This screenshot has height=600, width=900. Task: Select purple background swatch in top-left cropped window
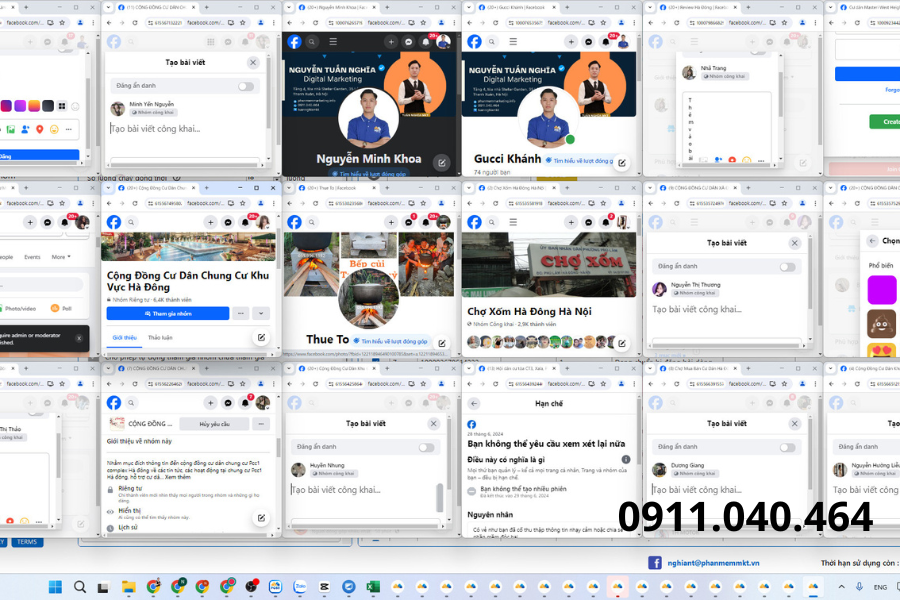[20, 106]
